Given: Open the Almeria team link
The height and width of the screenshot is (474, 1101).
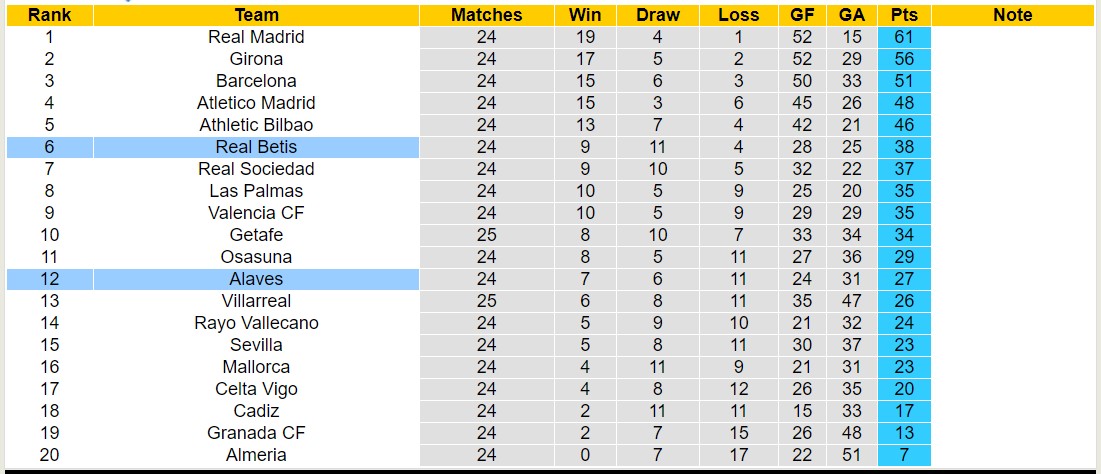Looking at the screenshot, I should [256, 455].
